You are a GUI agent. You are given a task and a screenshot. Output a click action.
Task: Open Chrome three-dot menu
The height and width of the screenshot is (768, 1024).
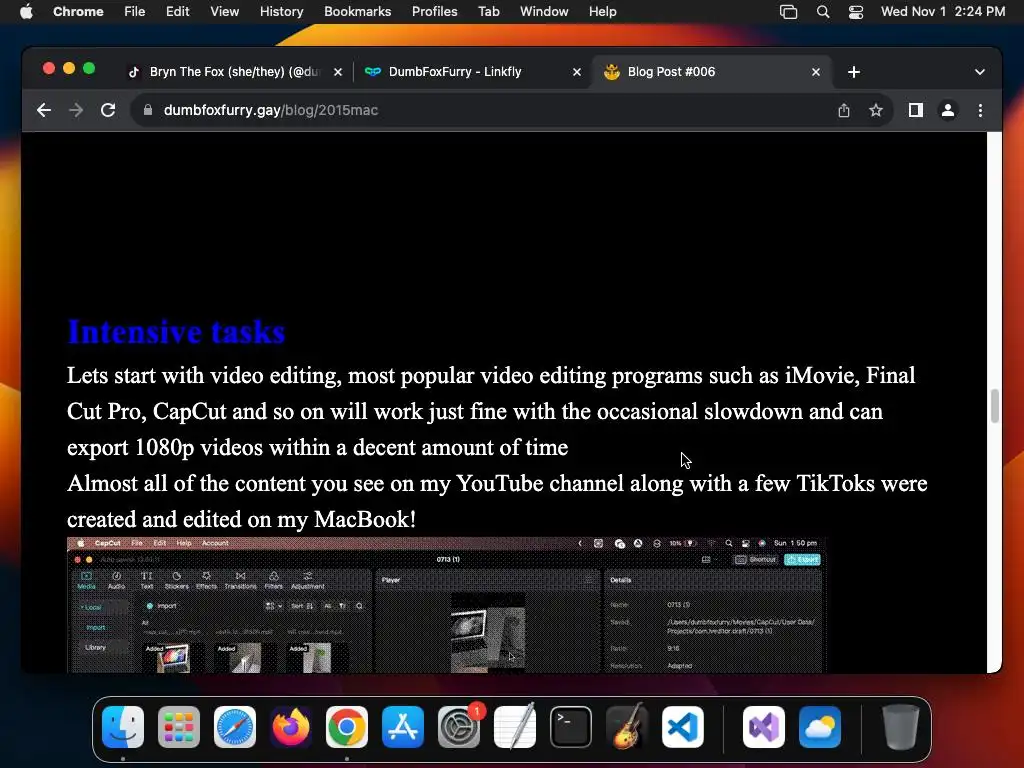tap(980, 110)
